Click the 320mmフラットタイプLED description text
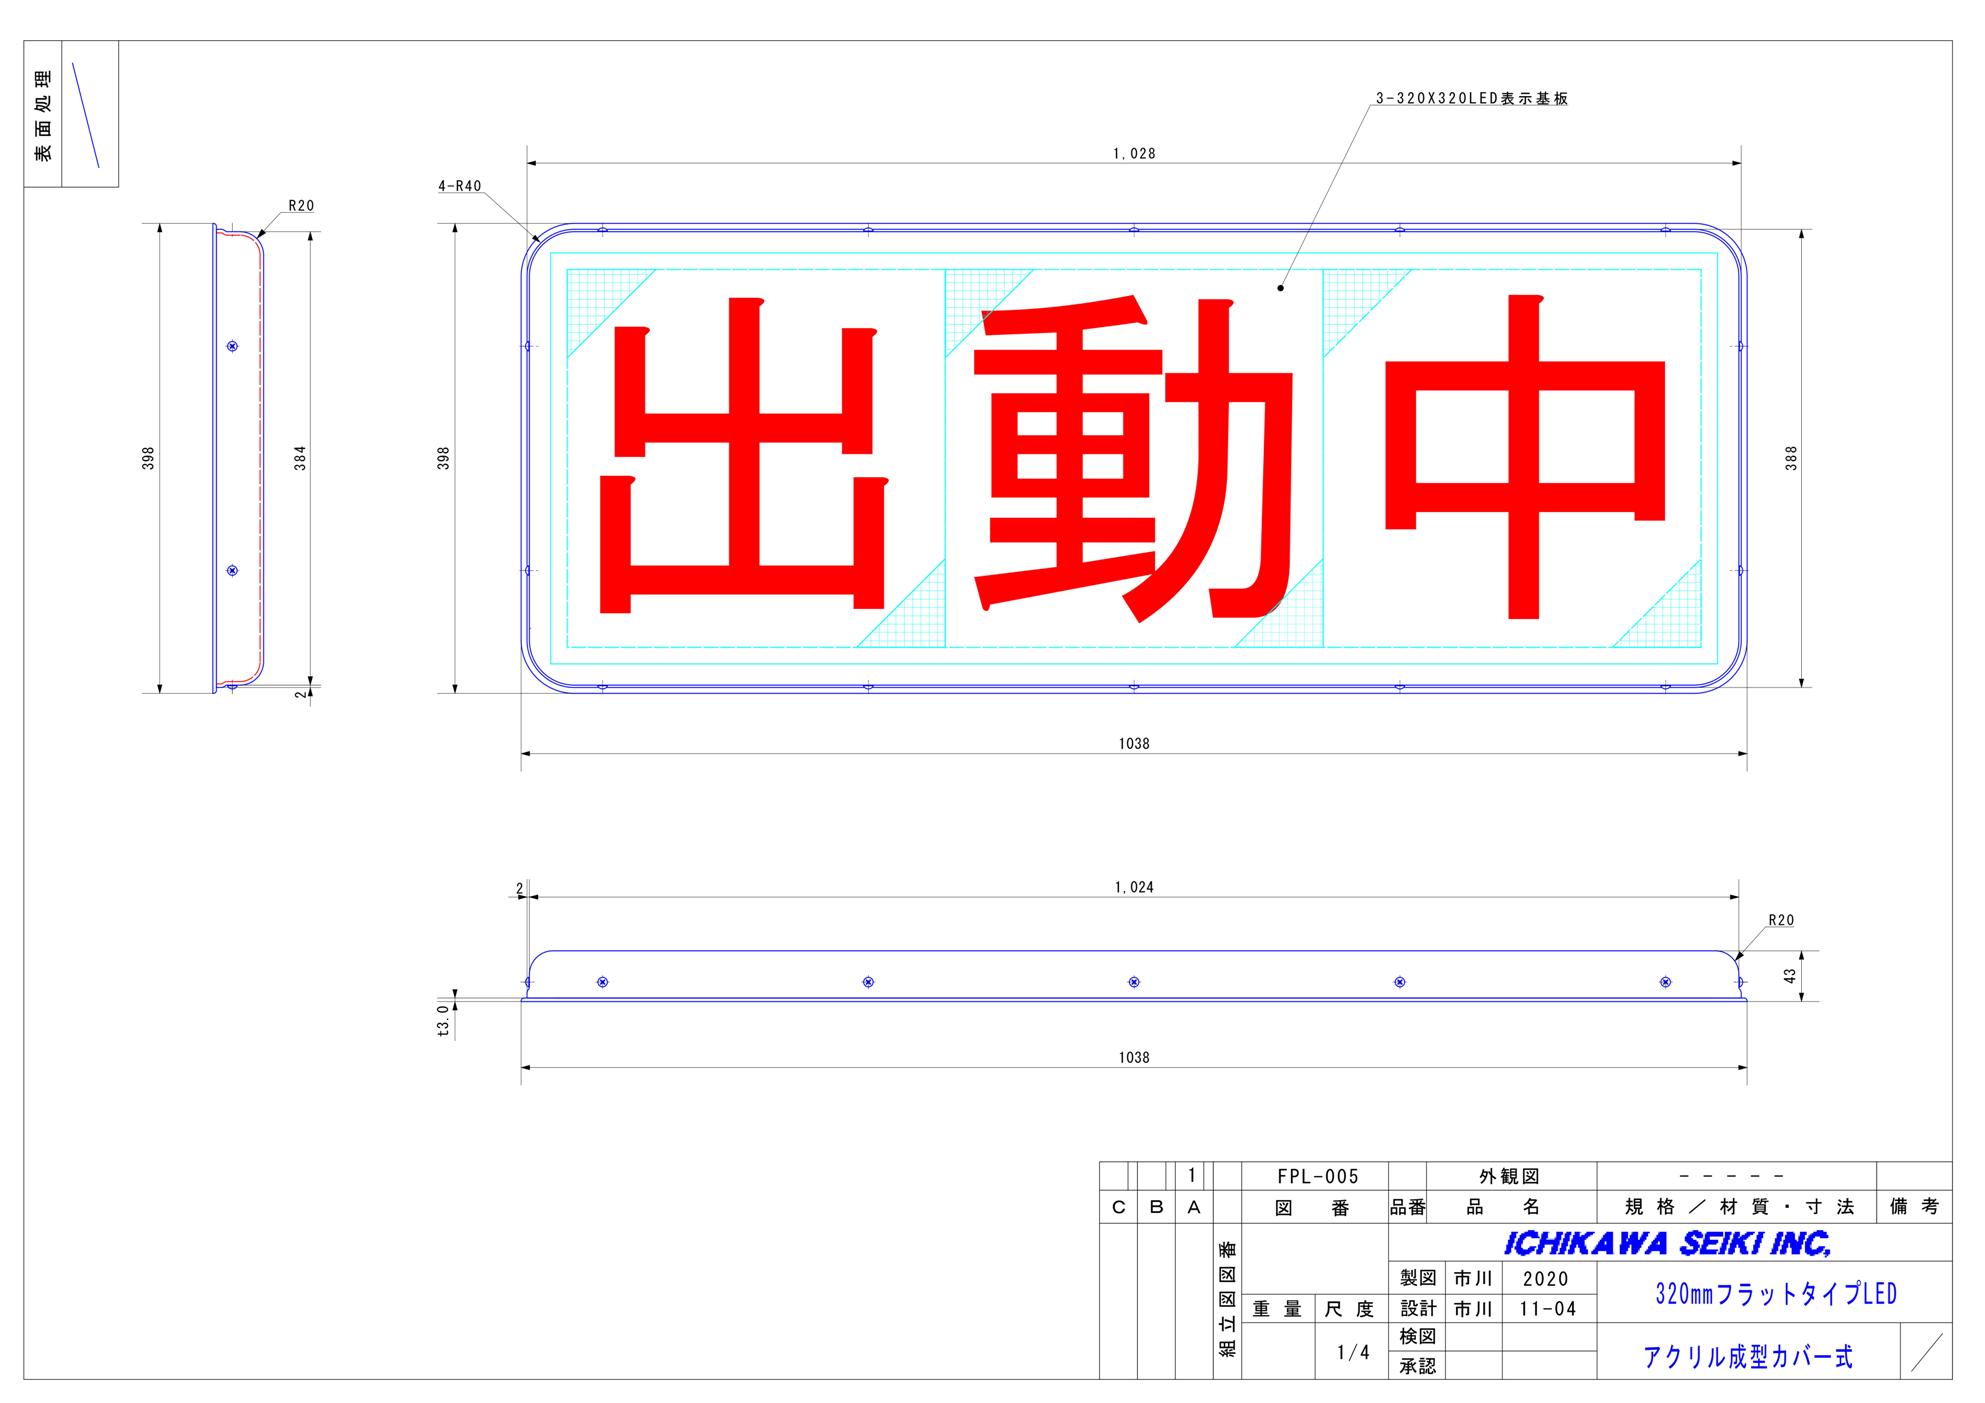The image size is (1985, 1403). [1775, 1294]
